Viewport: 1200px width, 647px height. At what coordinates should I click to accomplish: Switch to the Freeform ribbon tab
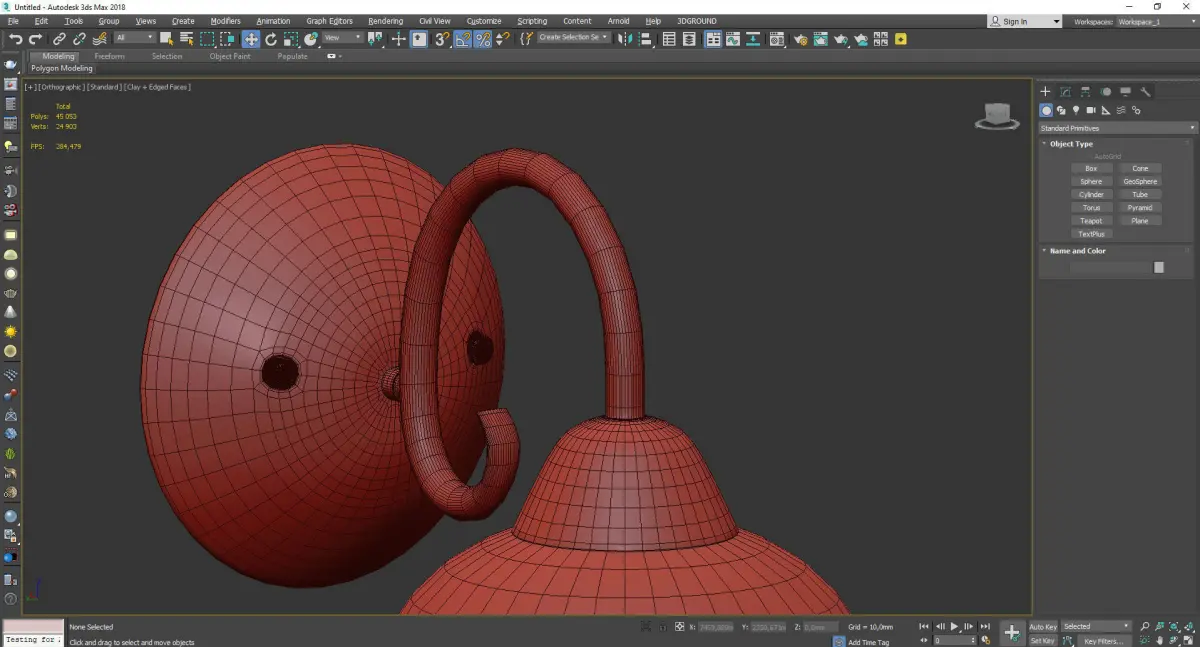point(109,56)
